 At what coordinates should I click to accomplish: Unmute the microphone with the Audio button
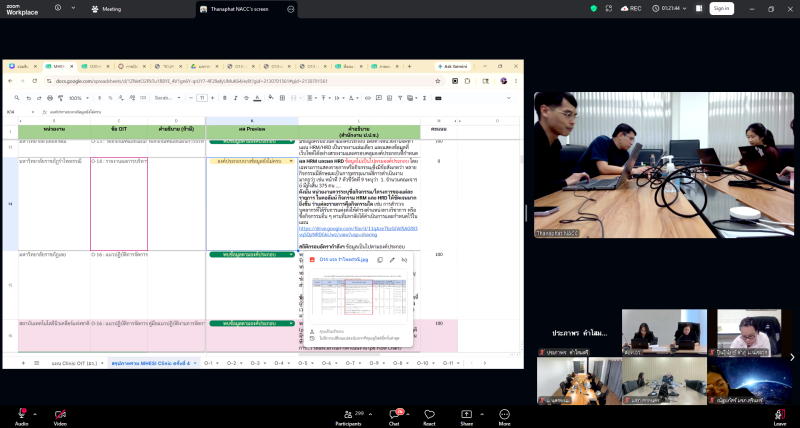coord(21,417)
